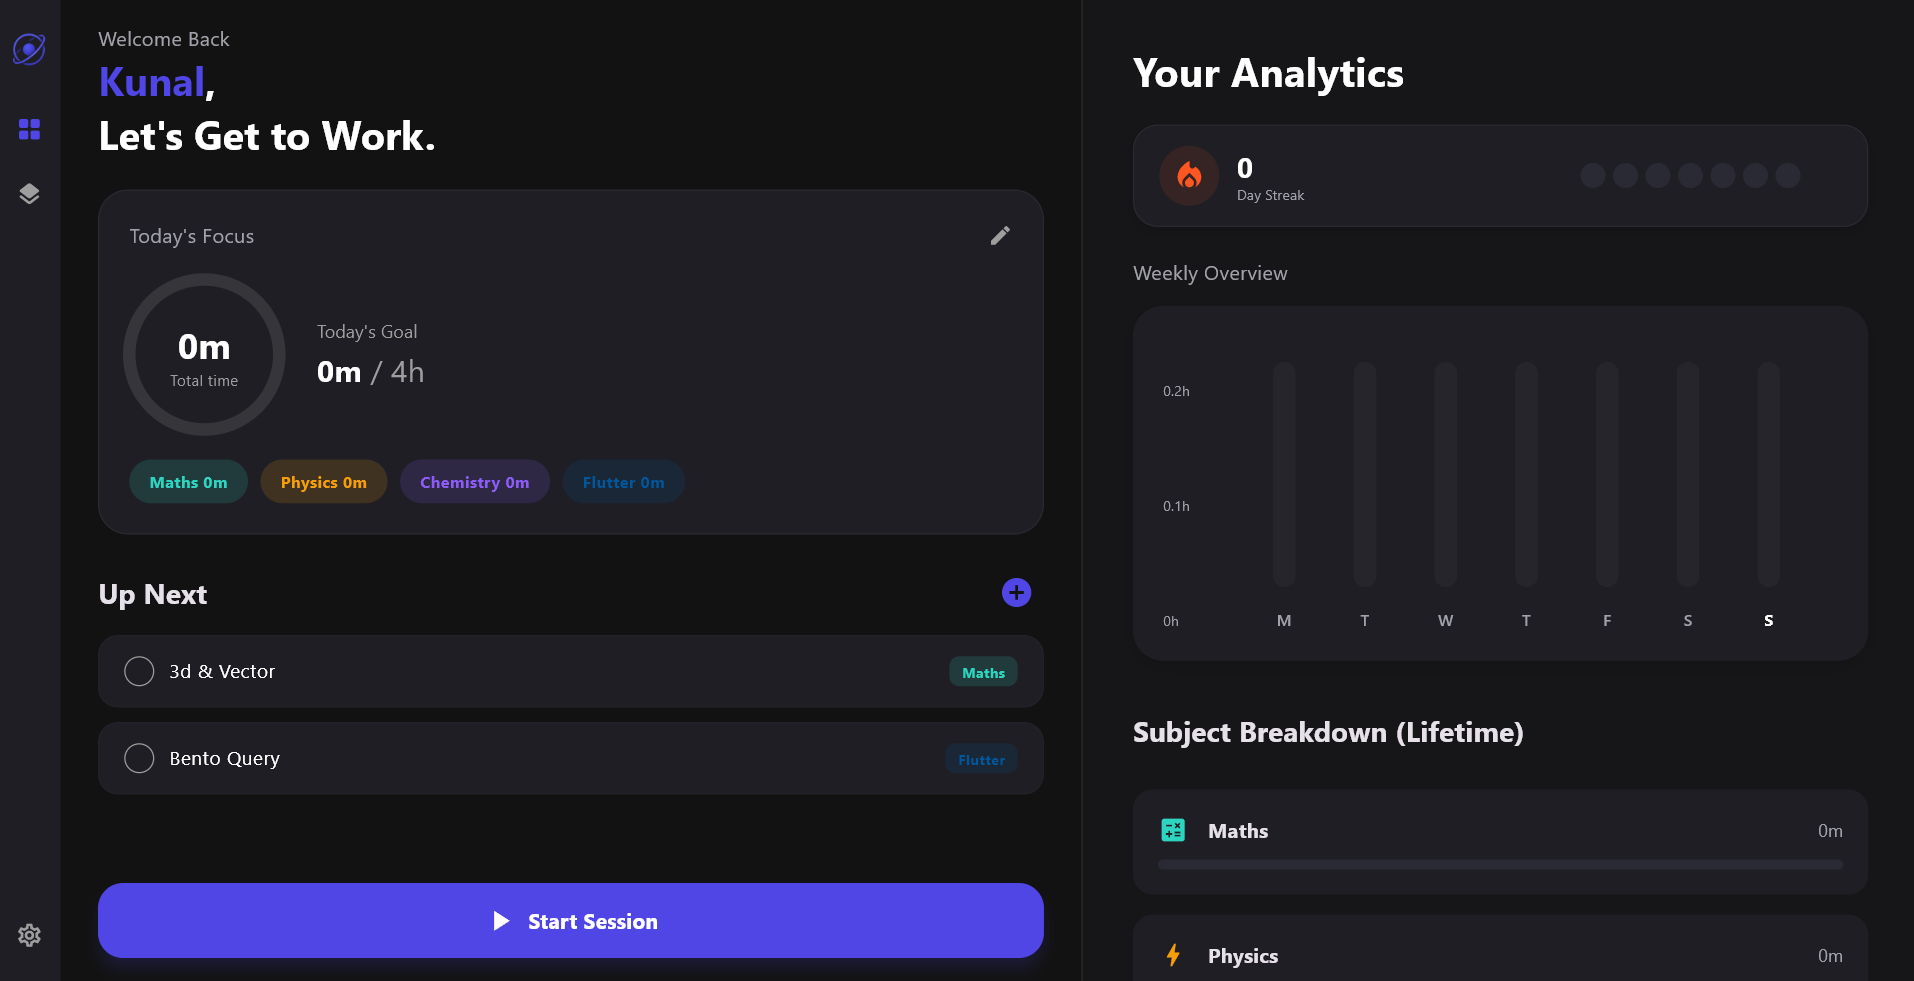Click the plus icon to add an Up Next task
This screenshot has height=981, width=1914.
click(x=1015, y=592)
